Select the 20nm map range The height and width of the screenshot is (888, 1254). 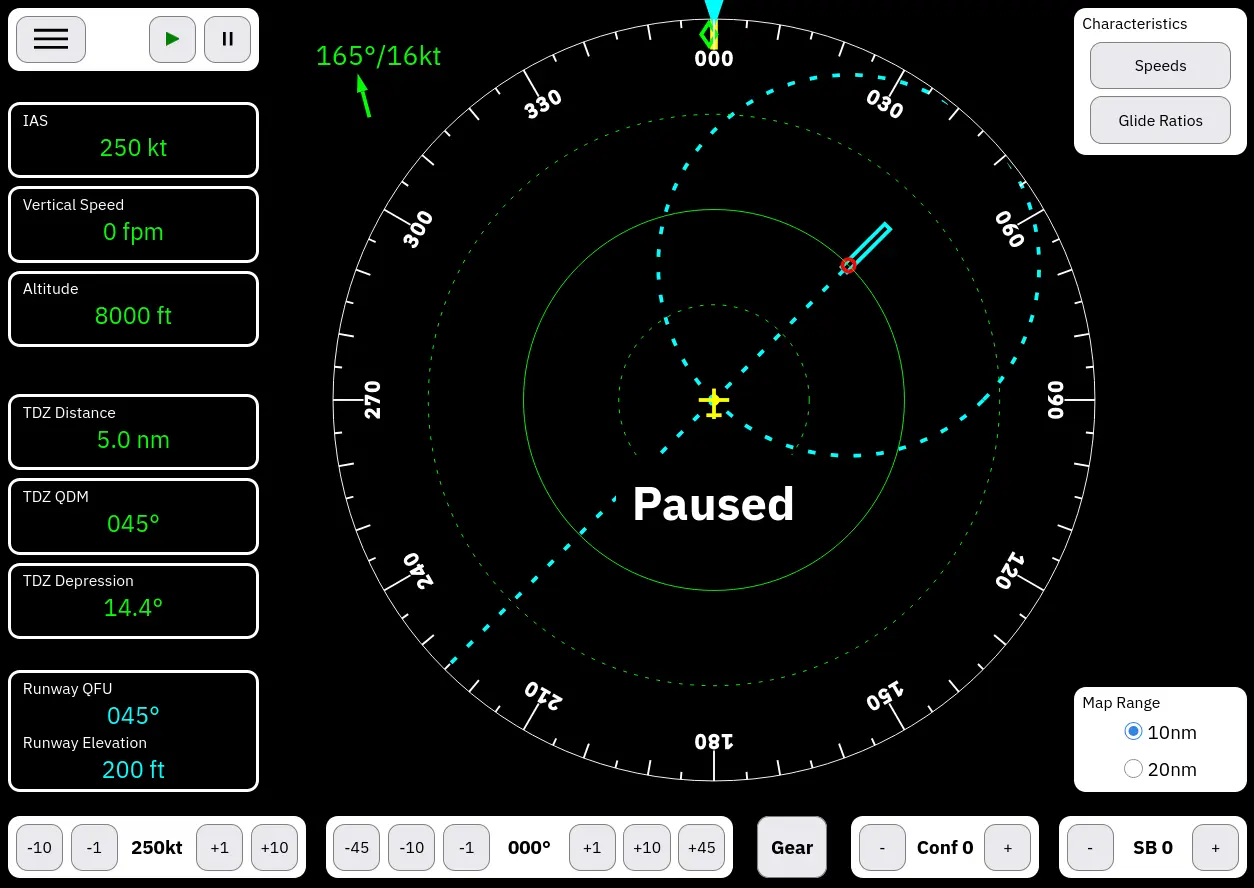[1133, 769]
